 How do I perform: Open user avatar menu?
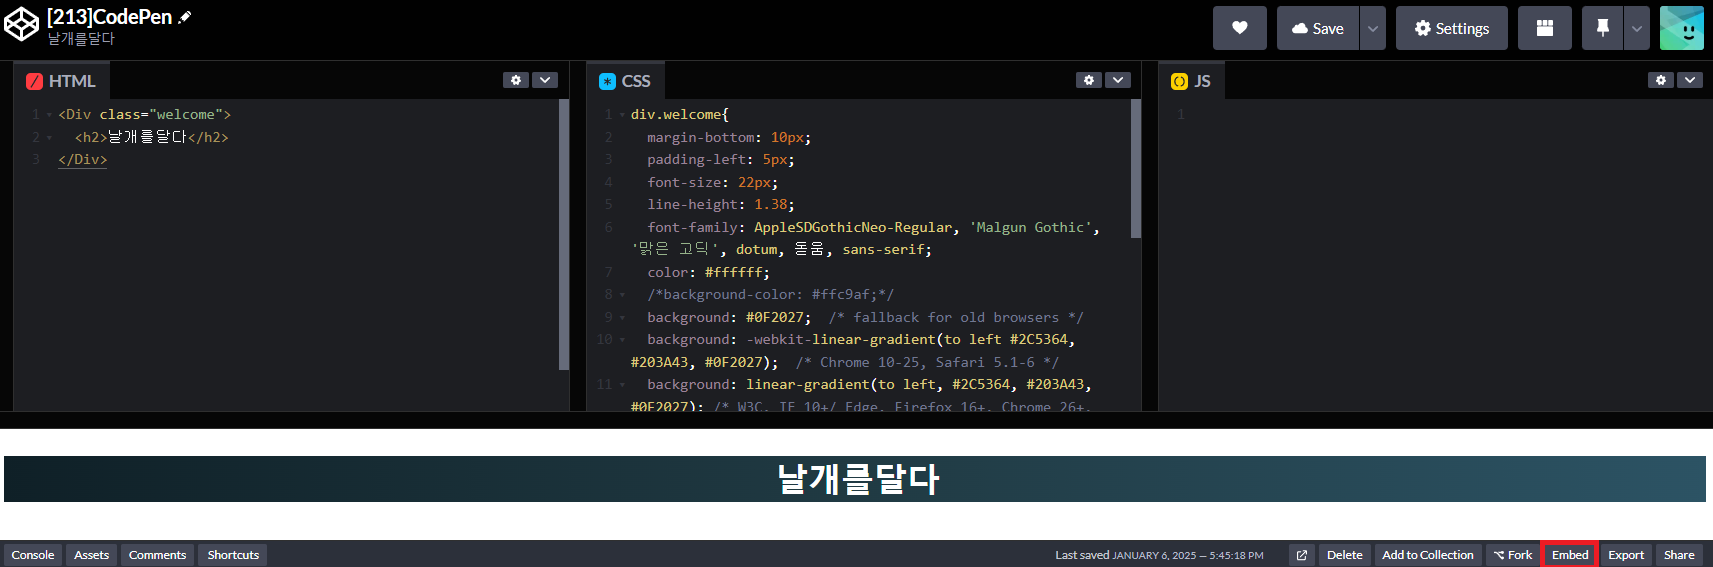(x=1682, y=28)
